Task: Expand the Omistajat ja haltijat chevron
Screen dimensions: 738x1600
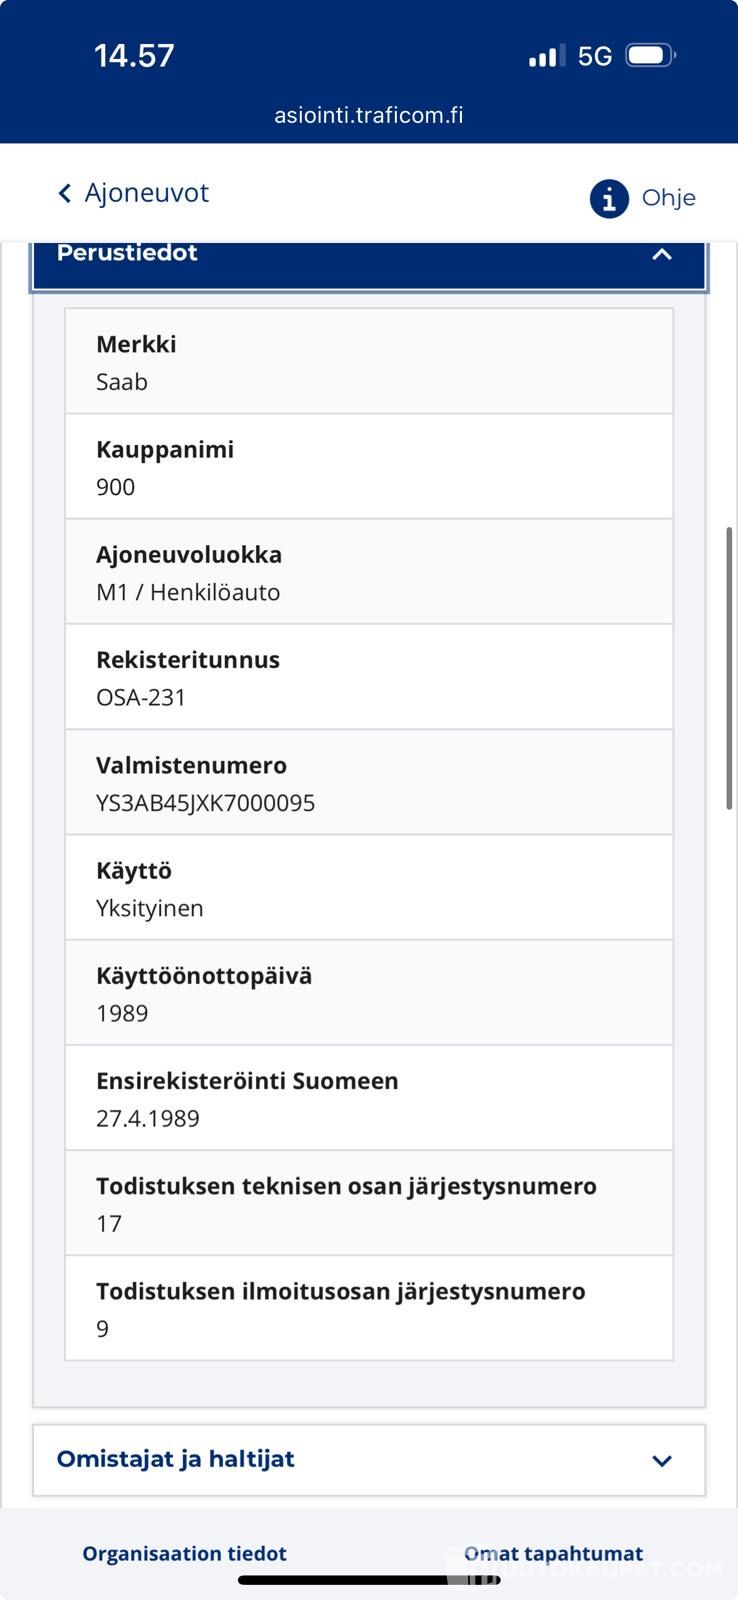Action: 661,1461
